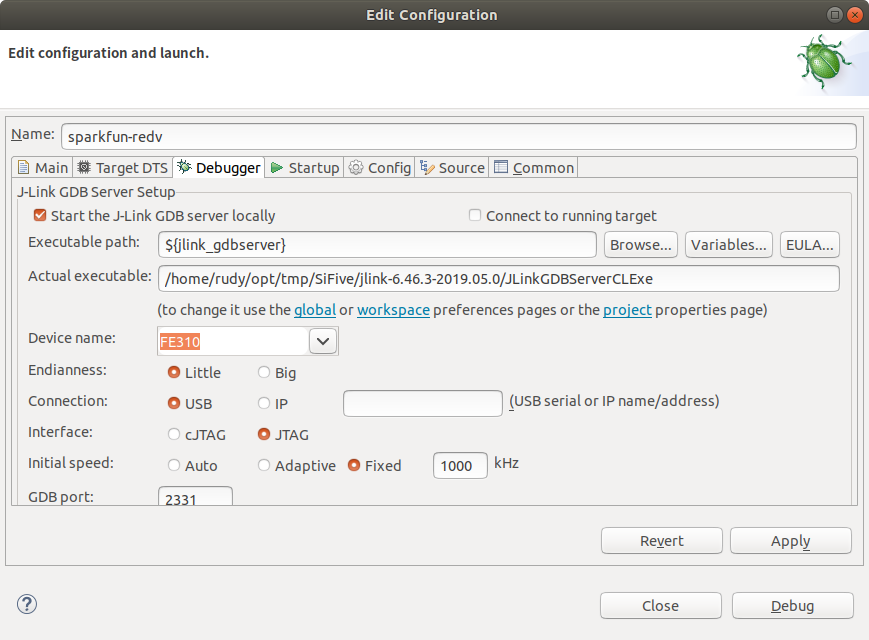This screenshot has width=869, height=640.
Task: Select cJTAG interface option
Action: pos(174,435)
